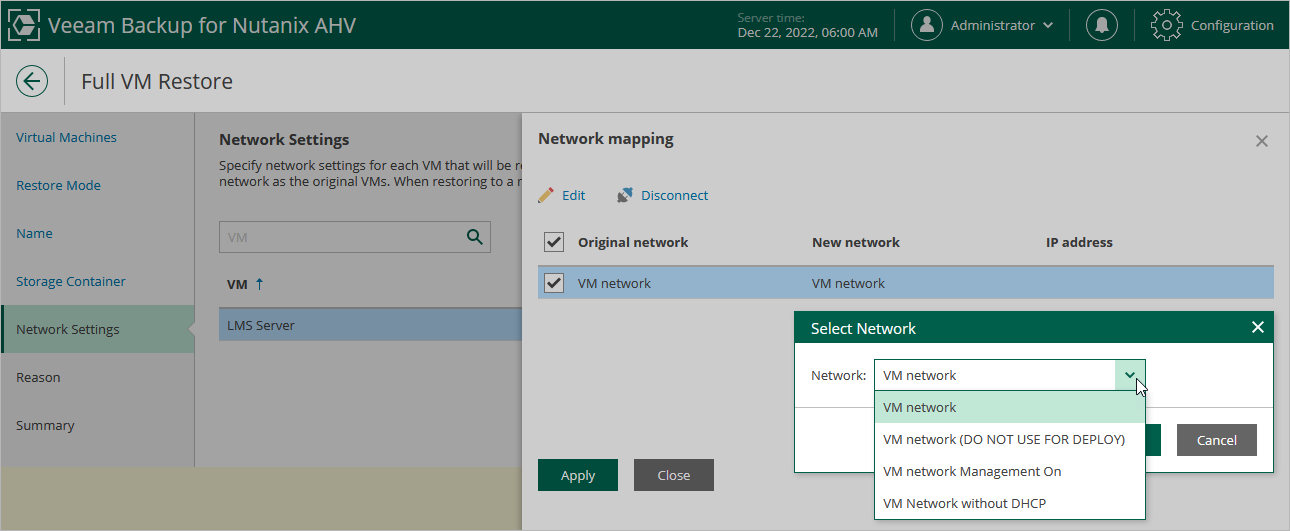Open the Name step

pyautogui.click(x=34, y=233)
